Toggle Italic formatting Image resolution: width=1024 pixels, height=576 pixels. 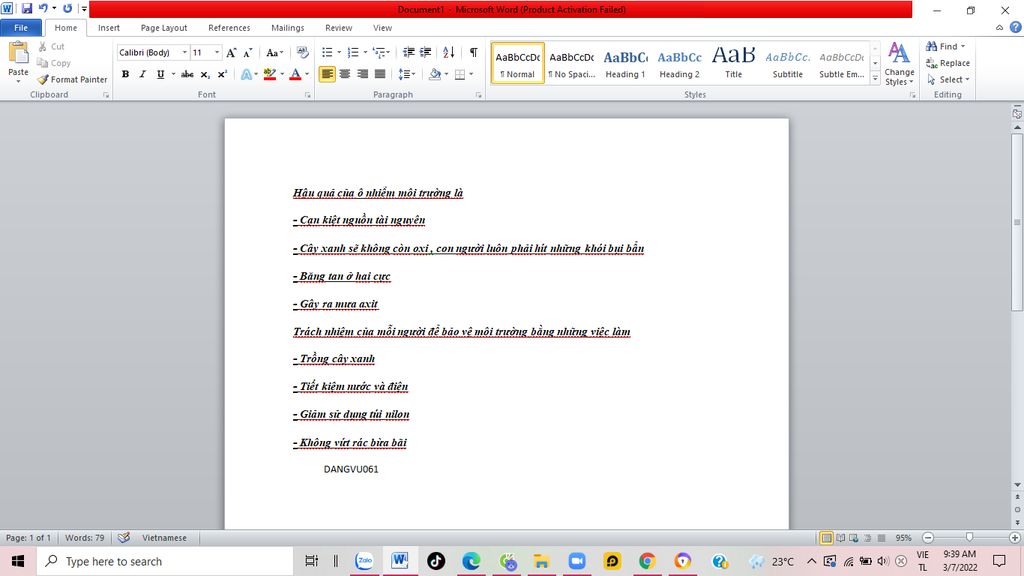[x=142, y=74]
